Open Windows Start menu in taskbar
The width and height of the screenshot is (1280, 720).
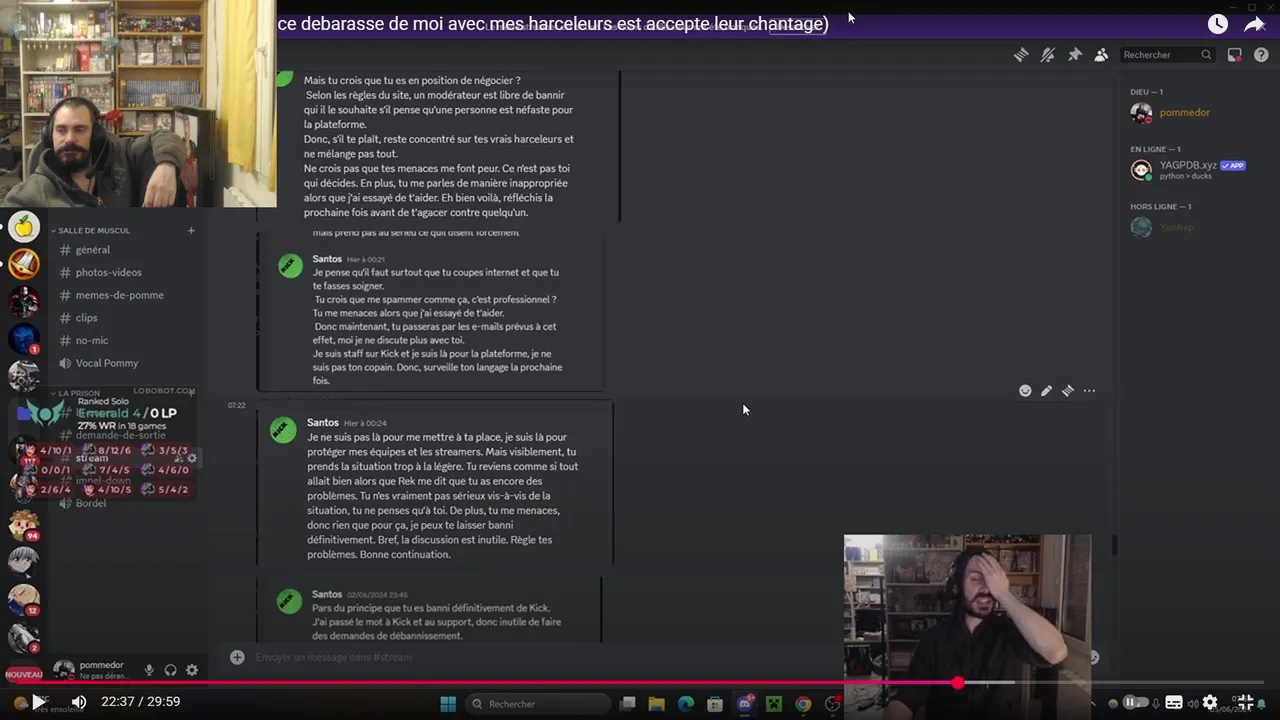[448, 704]
